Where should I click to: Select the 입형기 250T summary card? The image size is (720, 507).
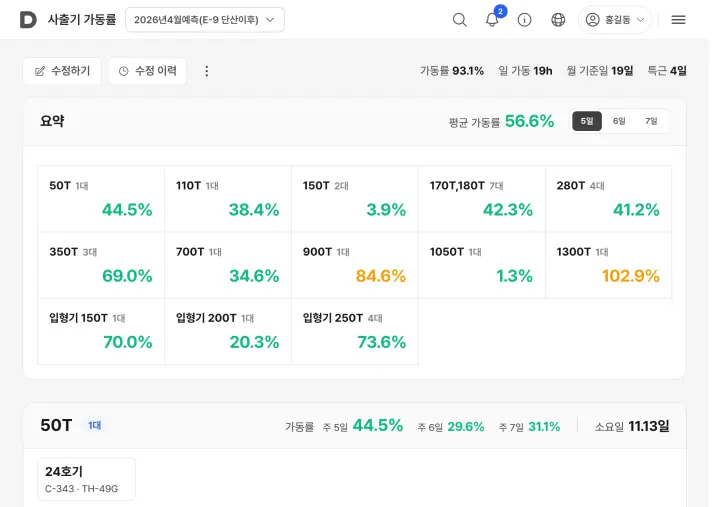[354, 332]
